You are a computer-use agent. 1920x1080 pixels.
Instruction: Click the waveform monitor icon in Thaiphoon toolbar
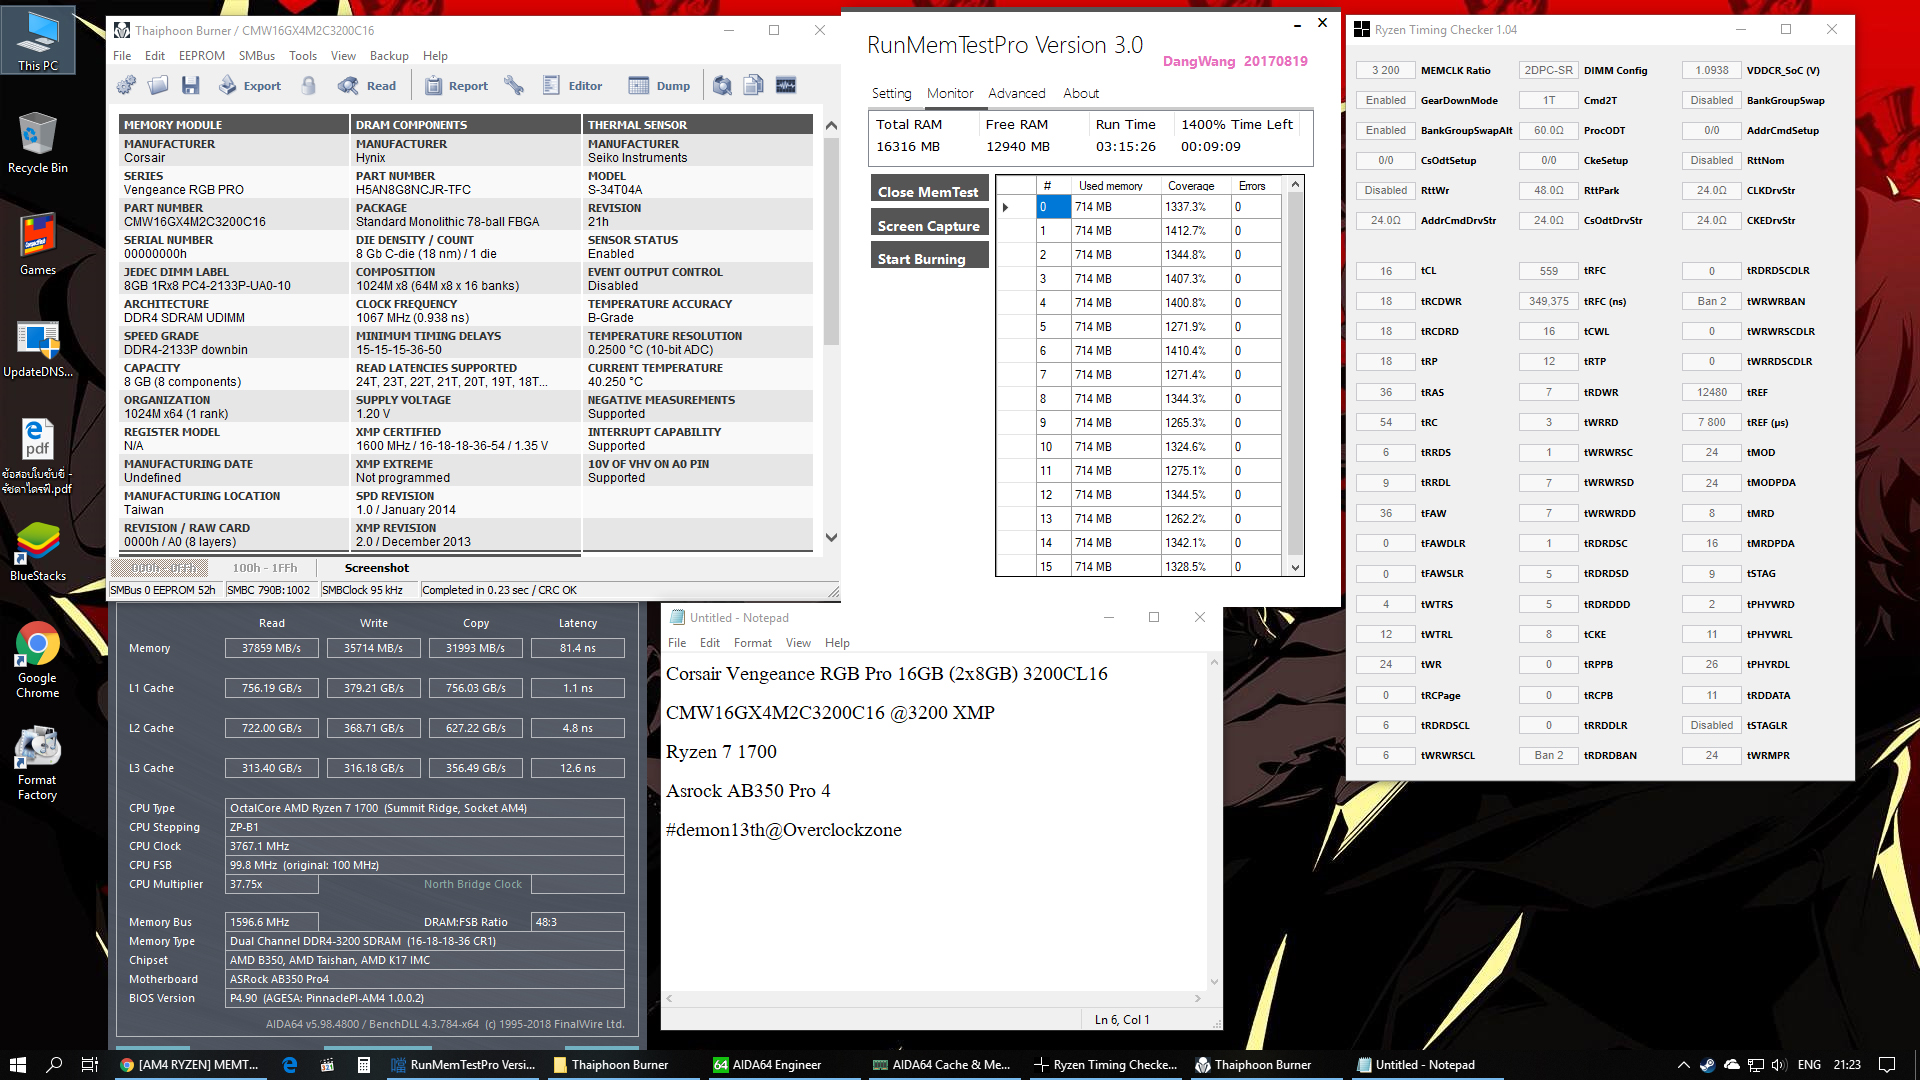pos(786,86)
